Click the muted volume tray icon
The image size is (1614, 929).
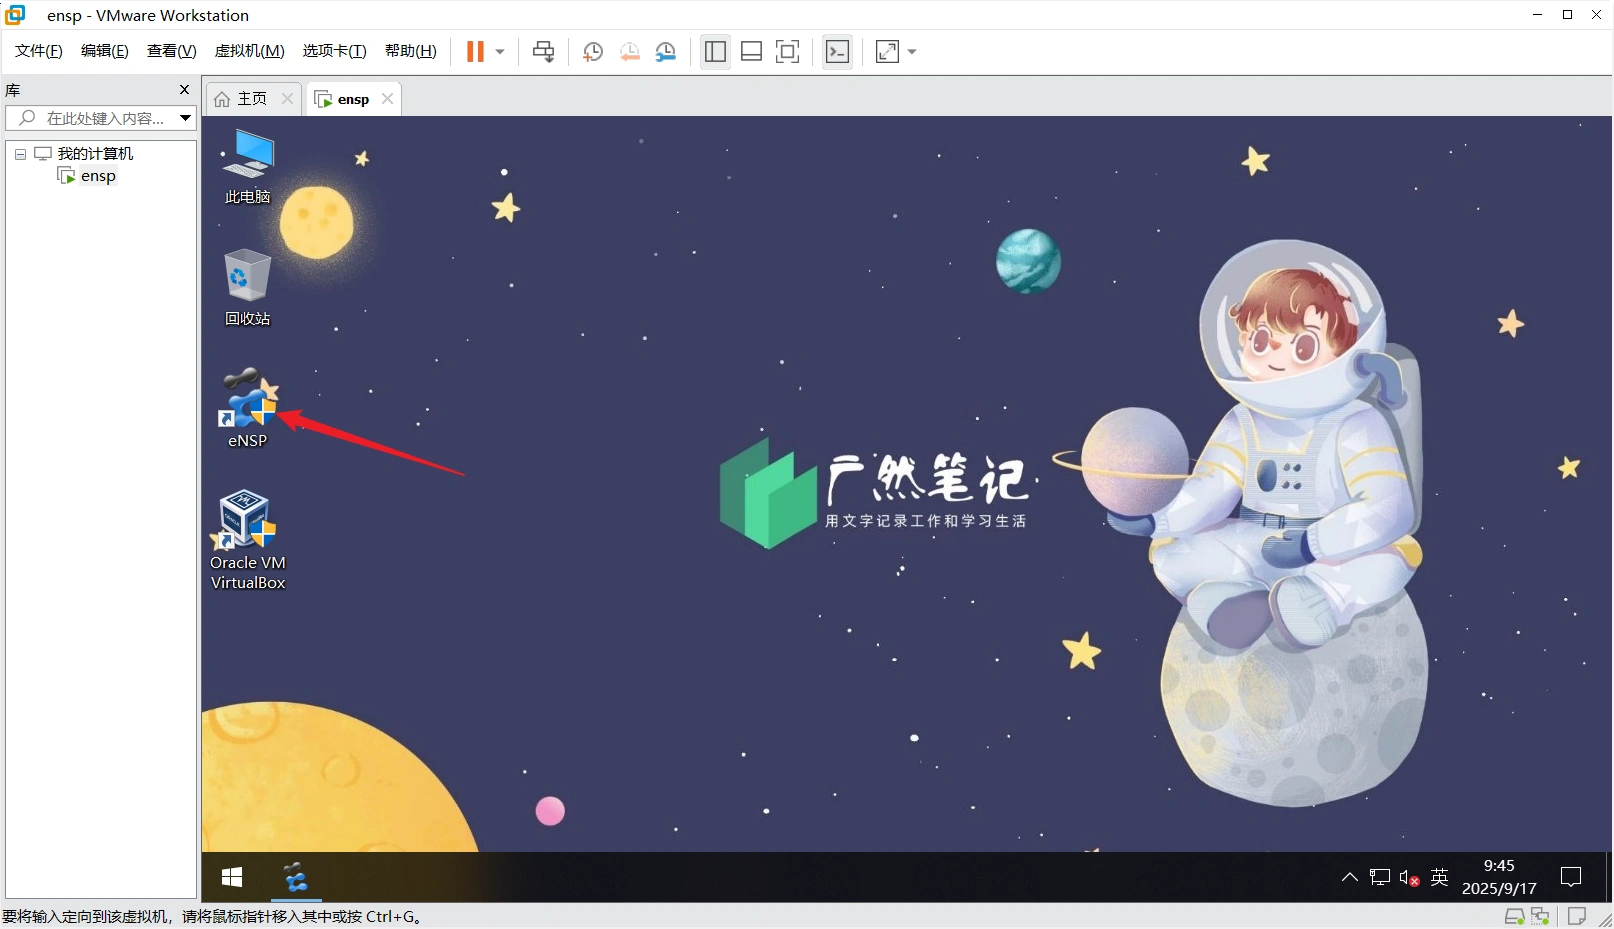(x=1410, y=878)
